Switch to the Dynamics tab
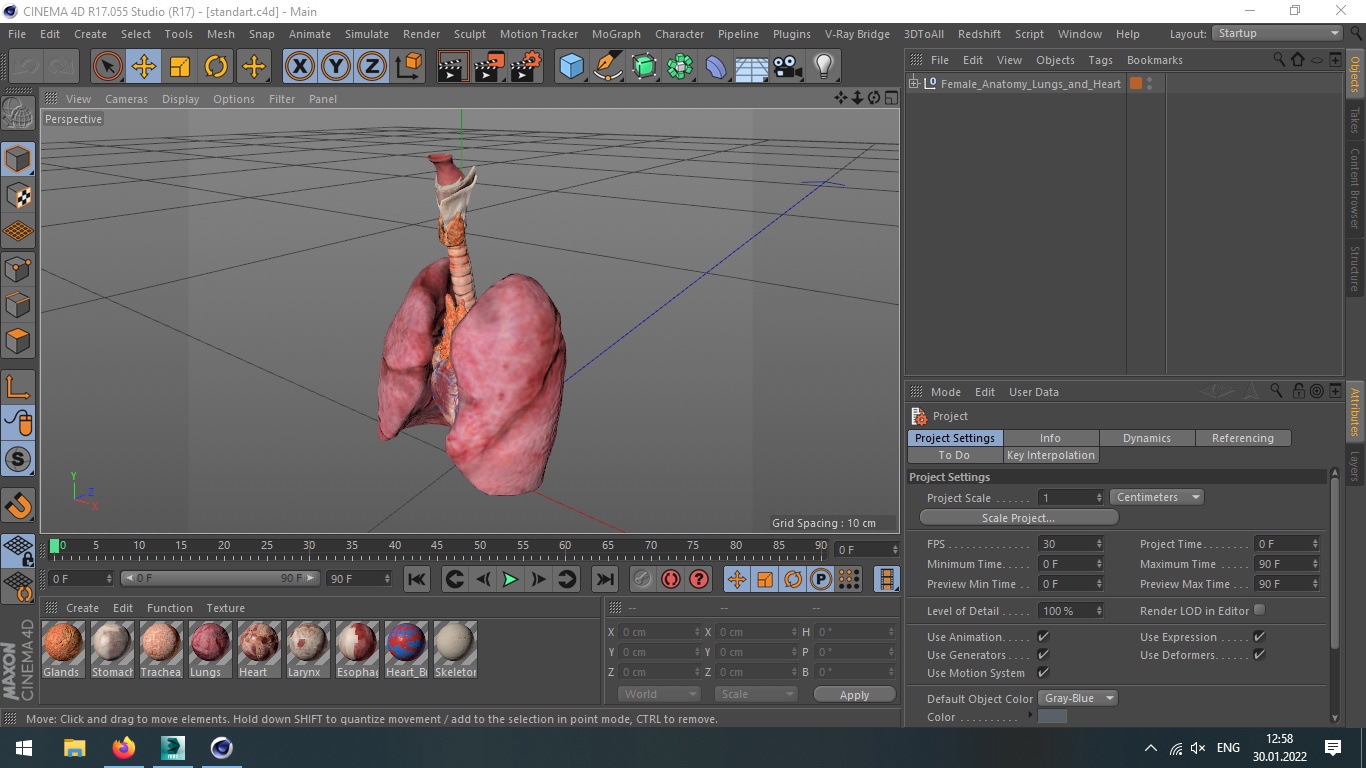 [1146, 438]
